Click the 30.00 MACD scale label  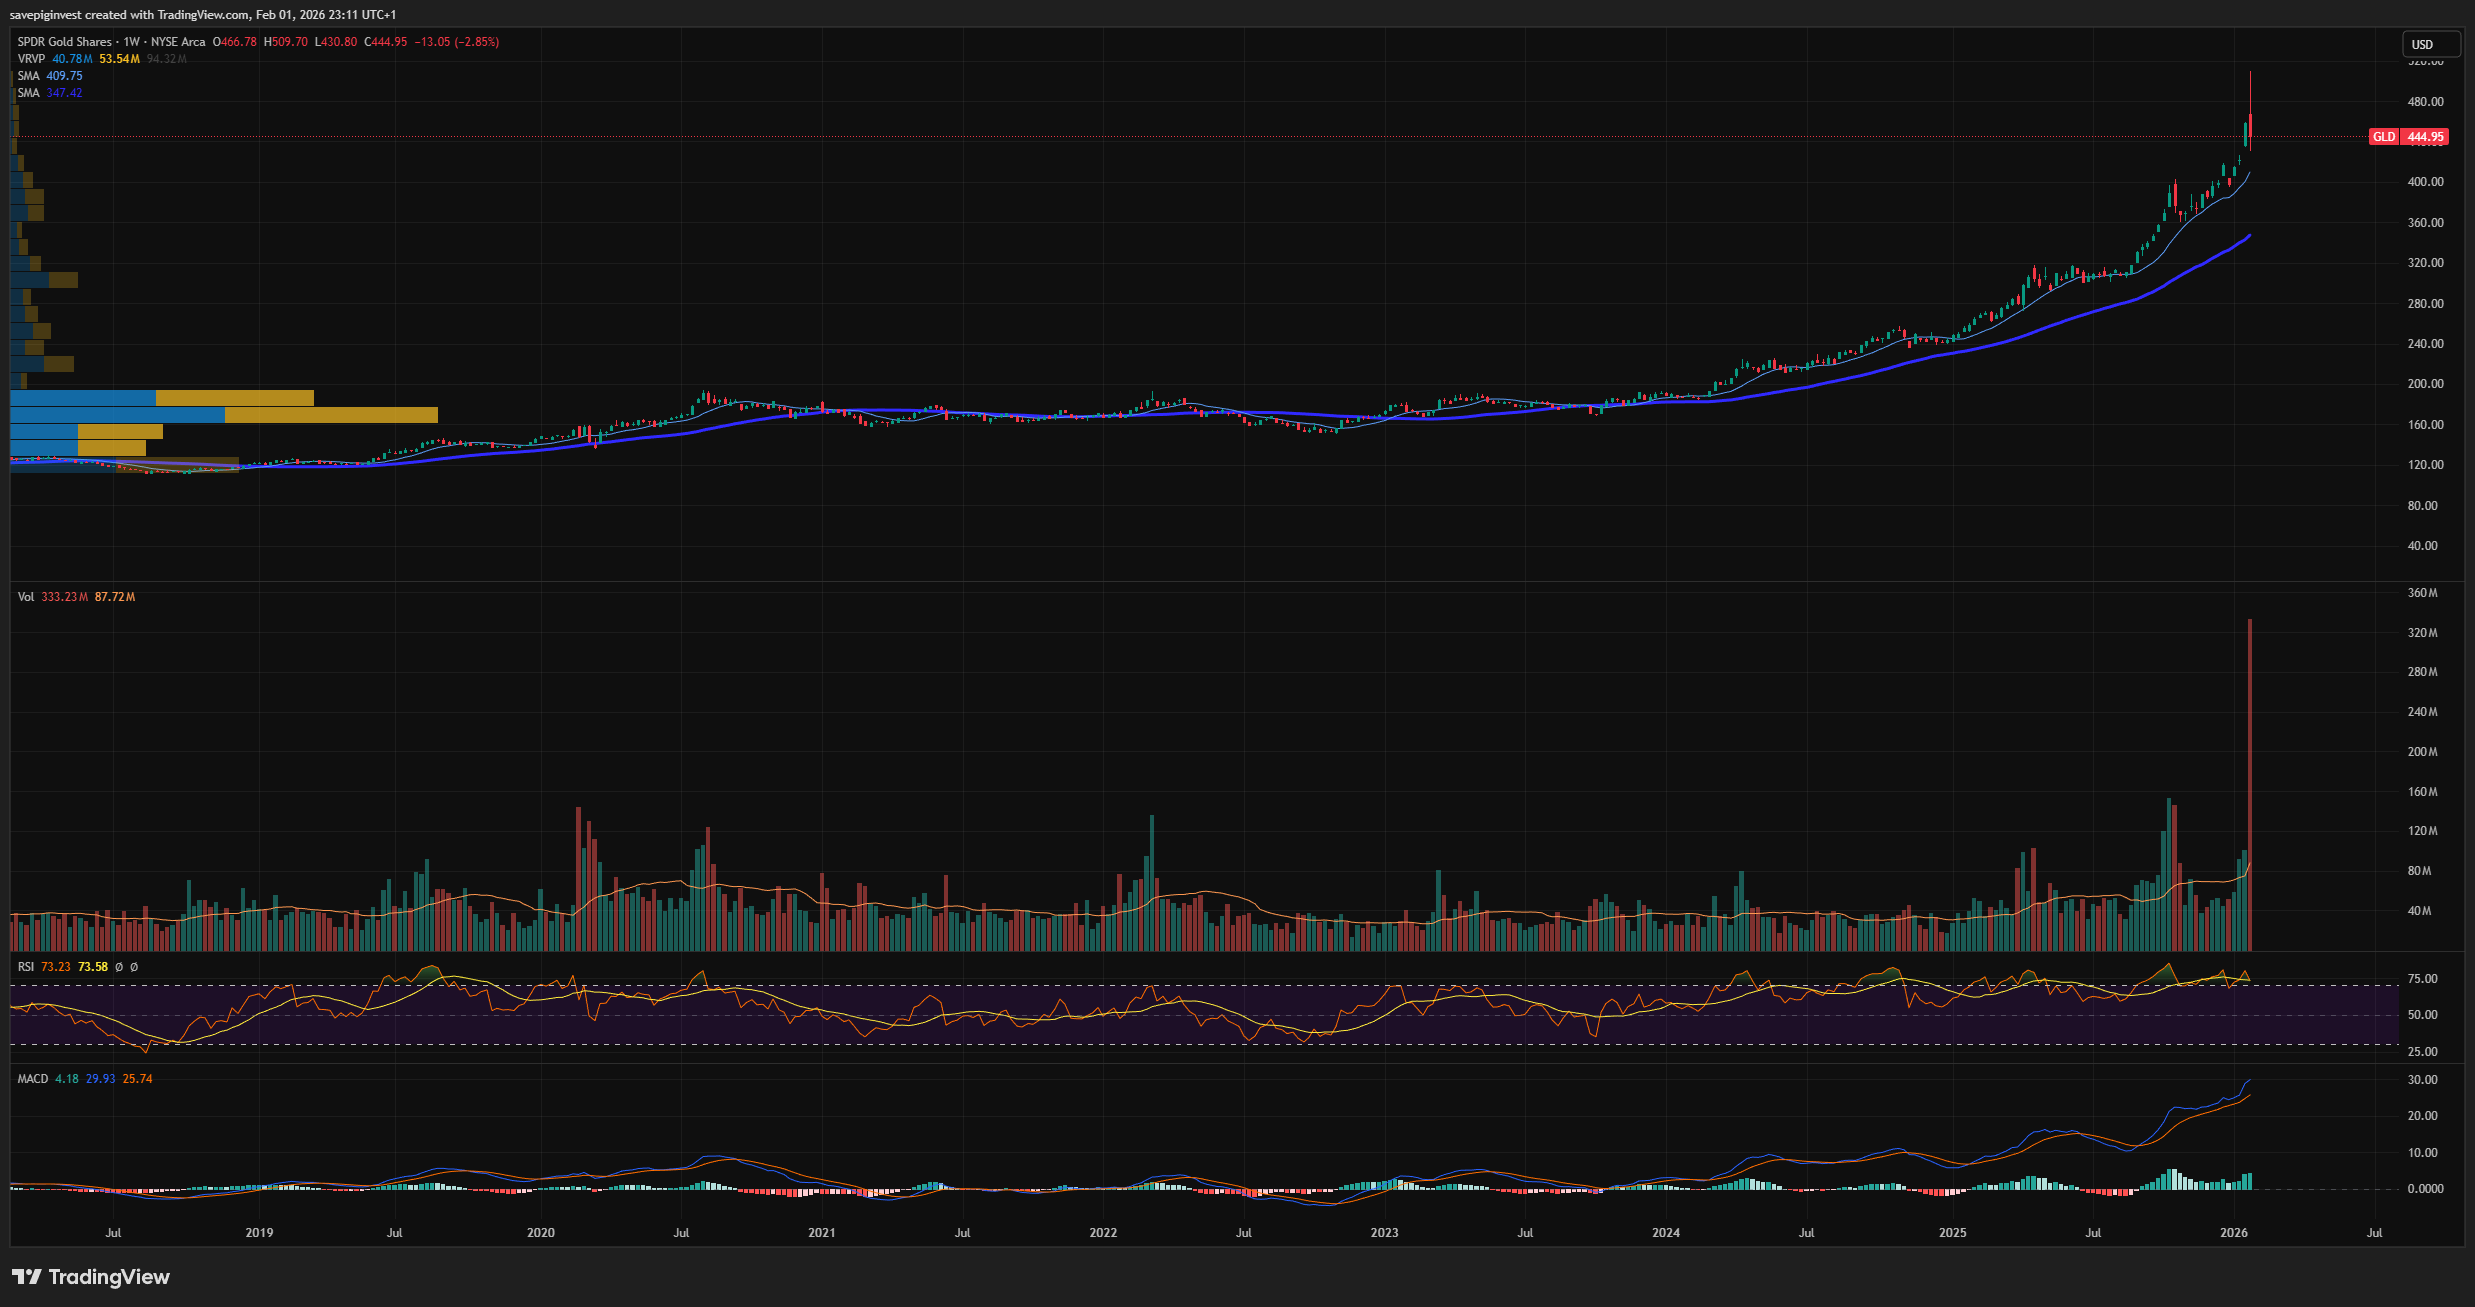2422,1080
